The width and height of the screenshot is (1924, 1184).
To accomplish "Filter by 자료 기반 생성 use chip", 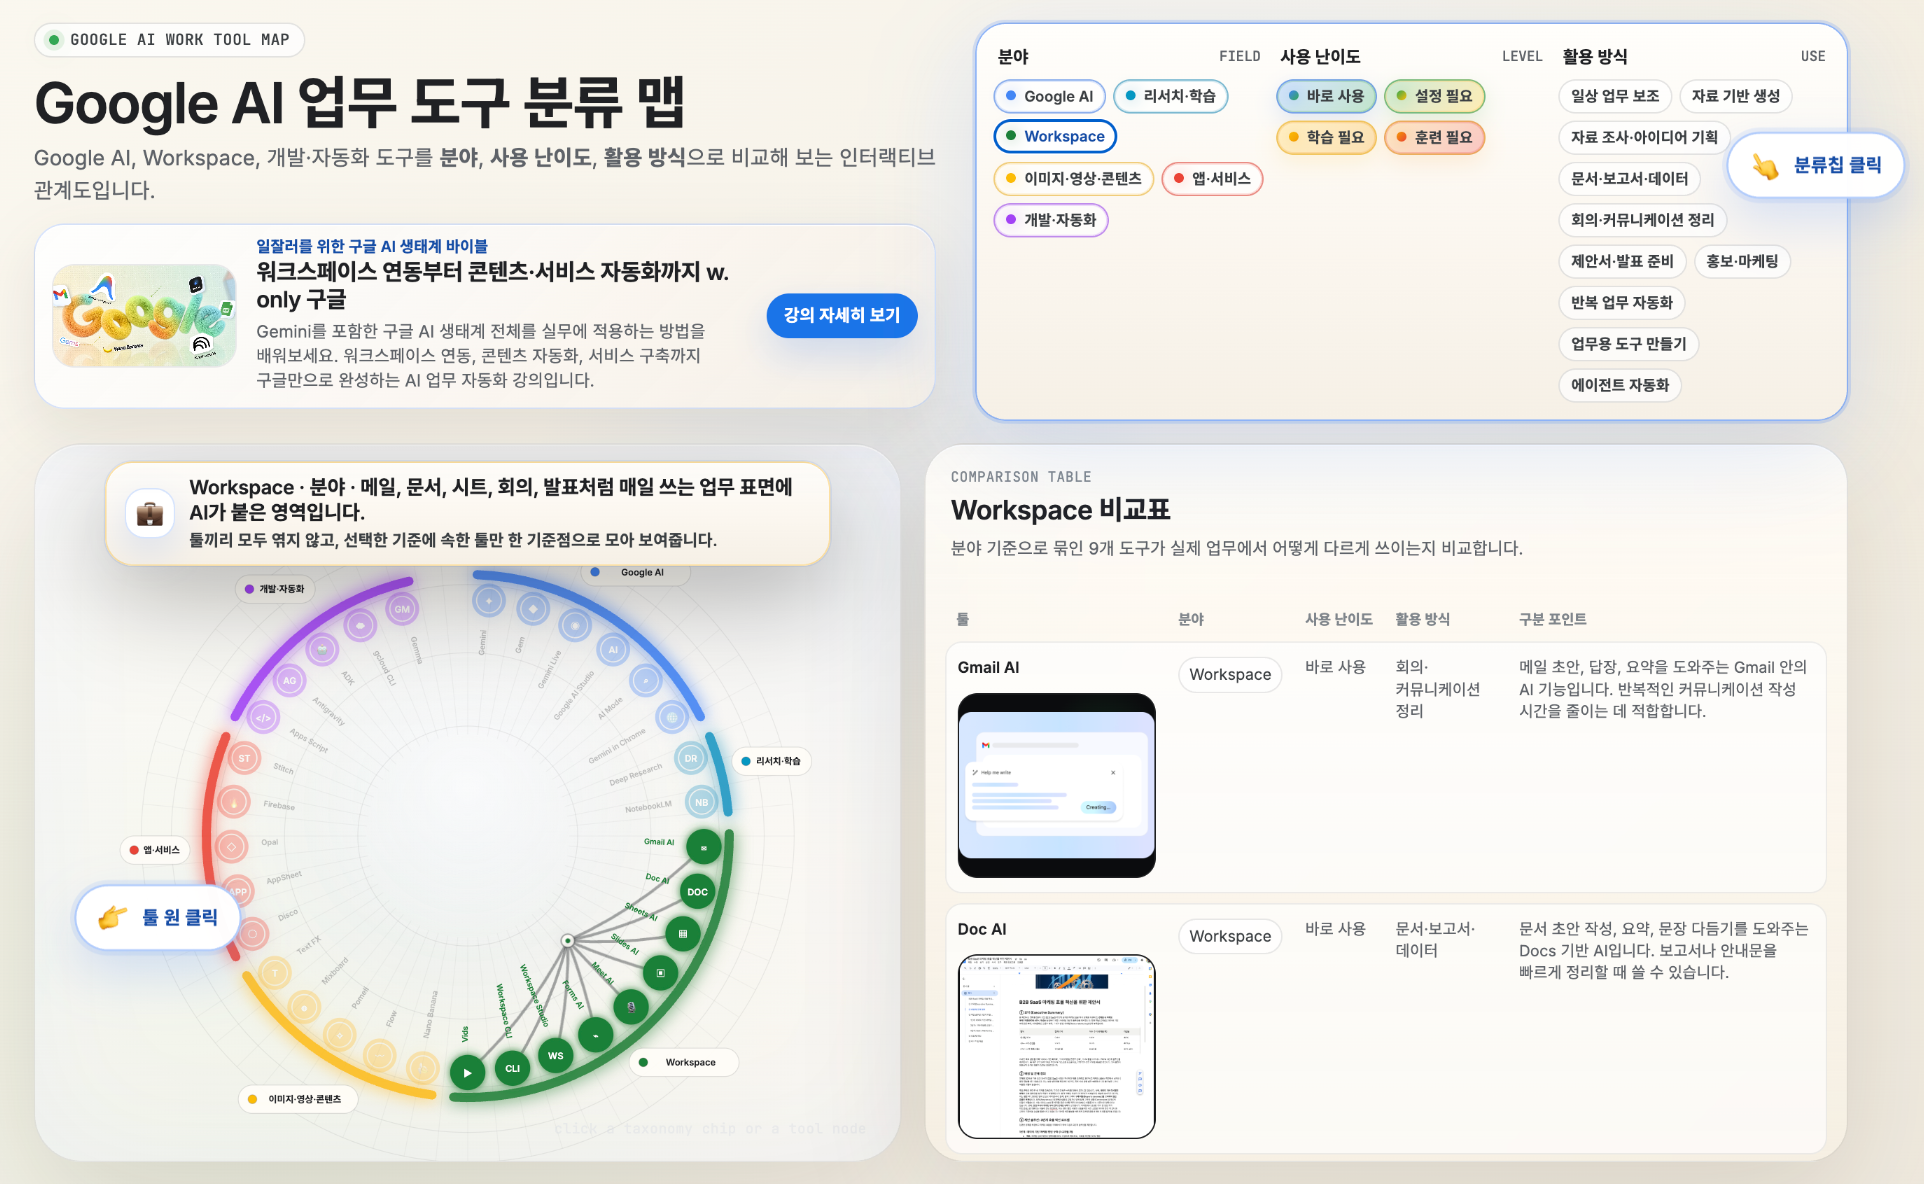I will 1736,96.
